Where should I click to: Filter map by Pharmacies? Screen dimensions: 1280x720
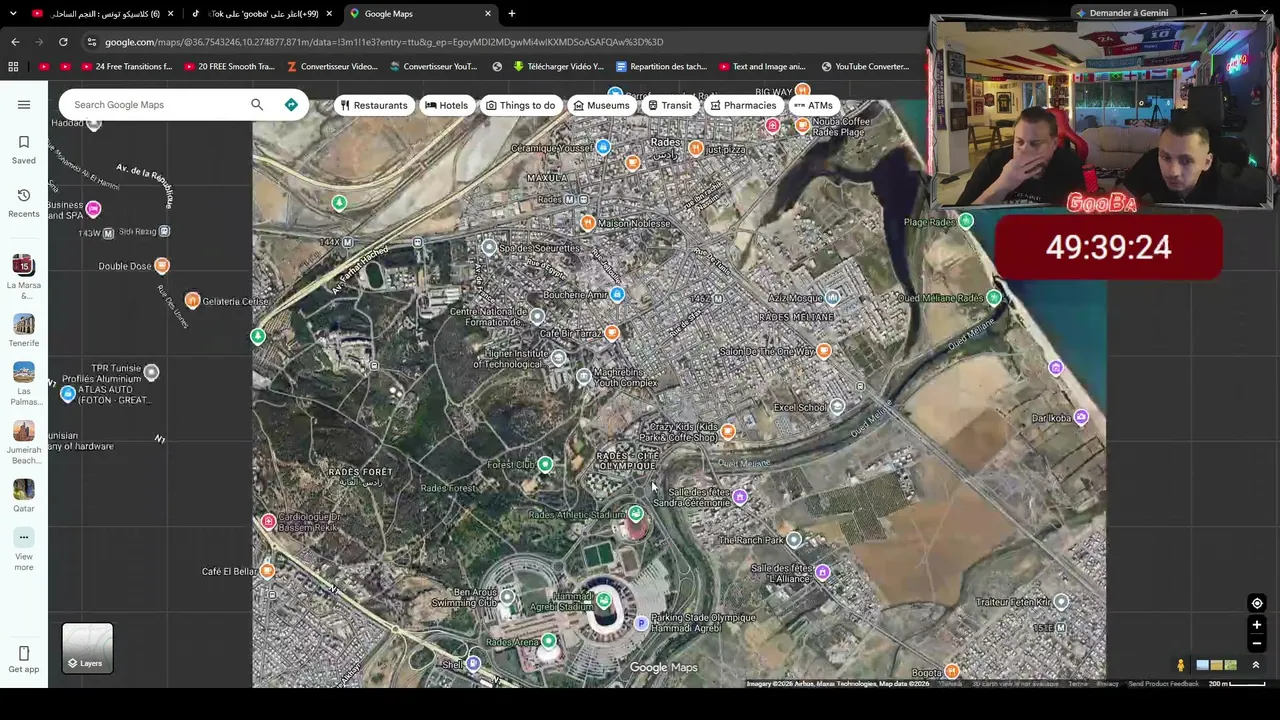tap(743, 105)
